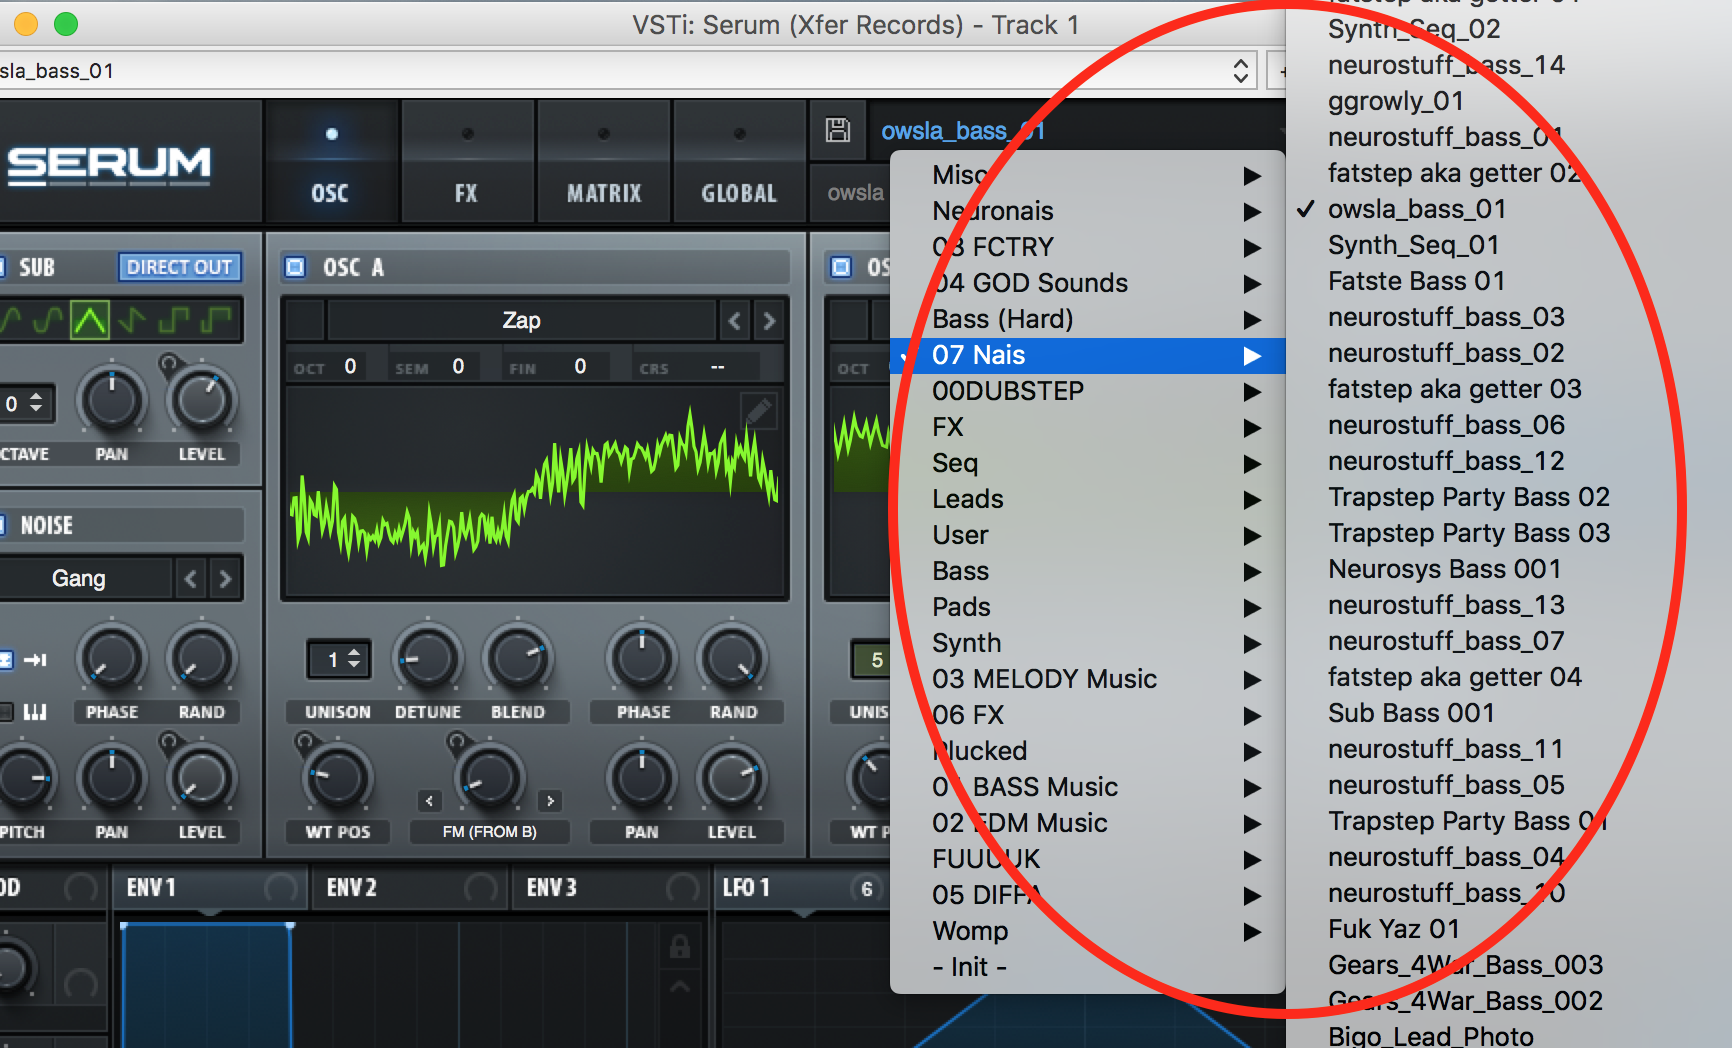Go to next OSC A wavetable
This screenshot has height=1048, width=1732.
pos(769,321)
